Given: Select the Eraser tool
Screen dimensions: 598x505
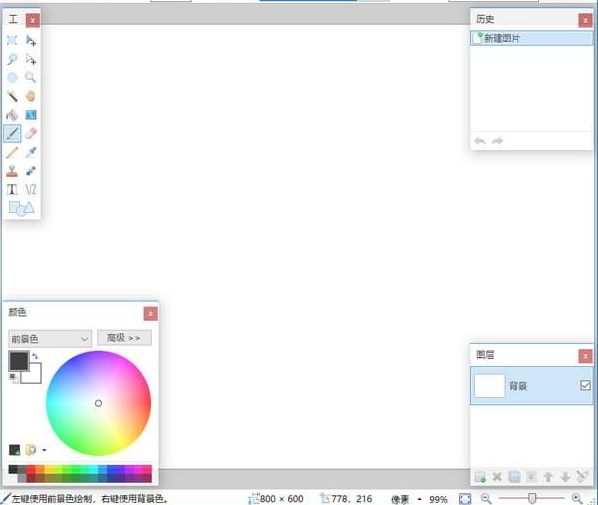Looking at the screenshot, I should click(31, 133).
